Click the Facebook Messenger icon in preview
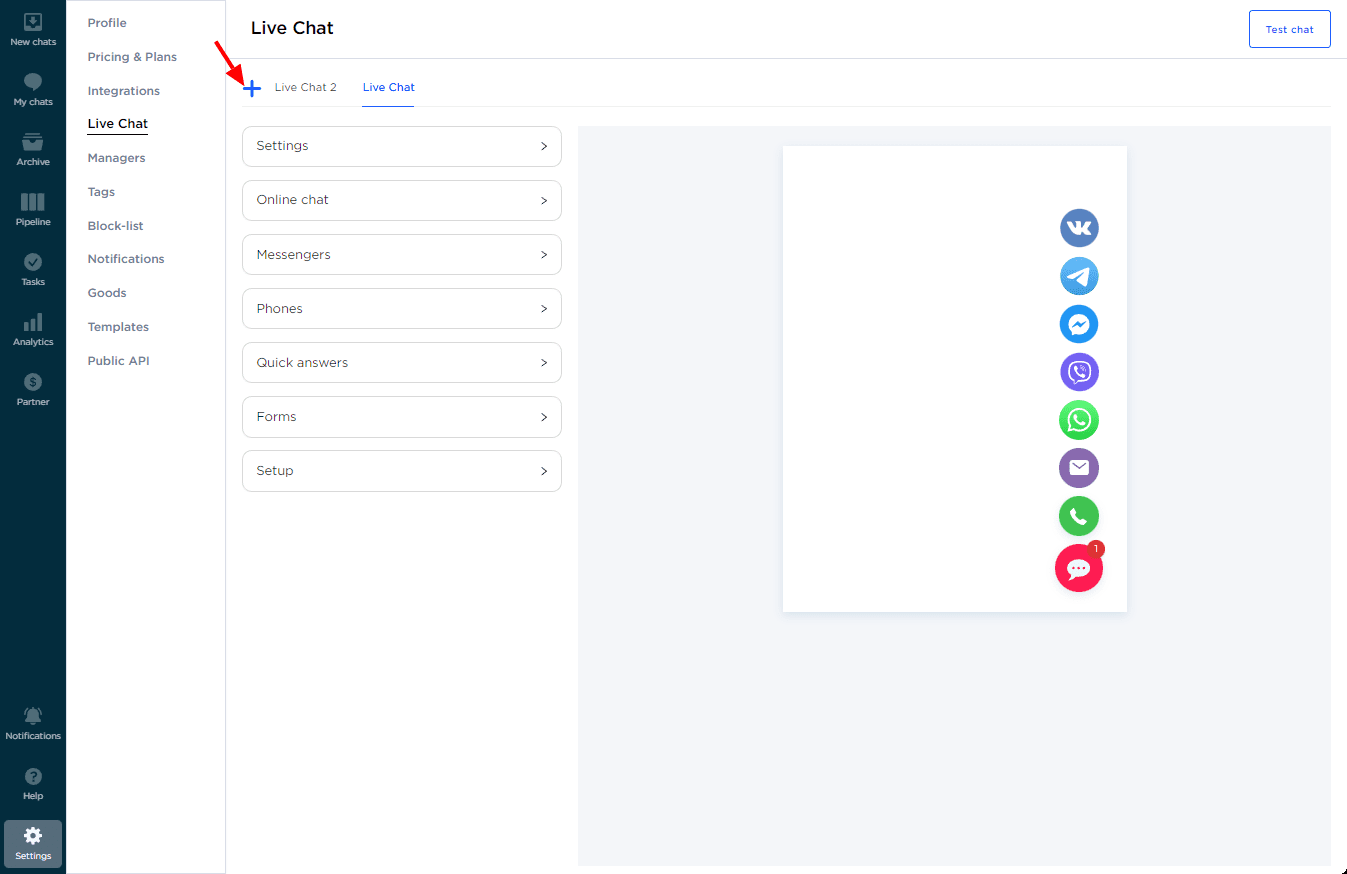This screenshot has width=1347, height=874. pyautogui.click(x=1079, y=324)
